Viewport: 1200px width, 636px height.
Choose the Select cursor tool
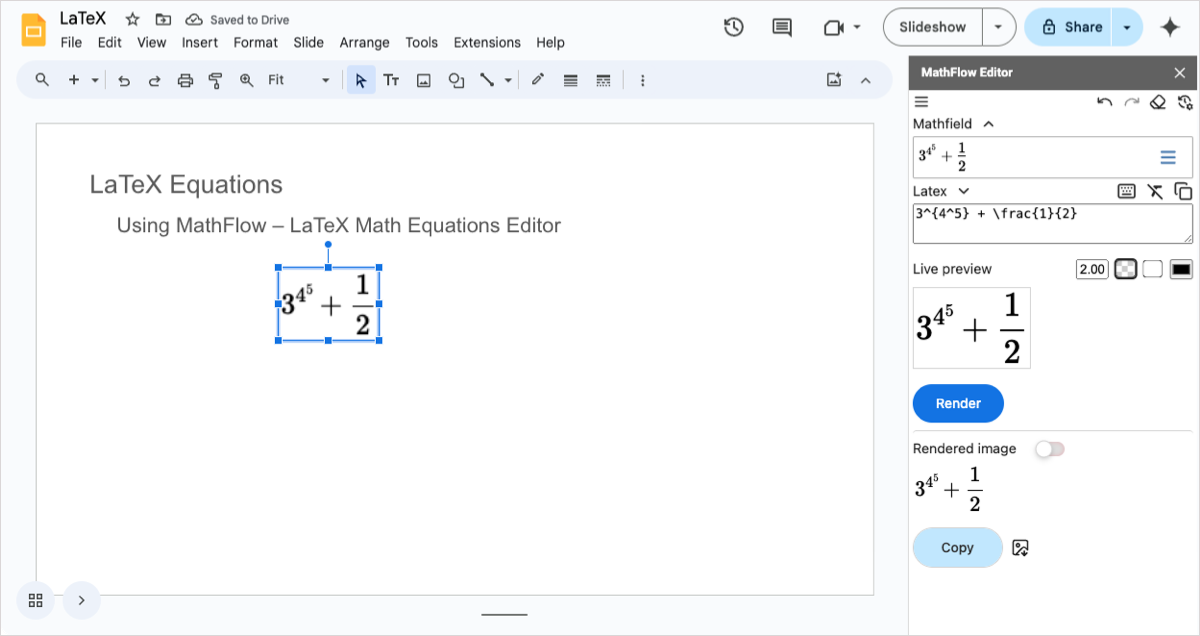point(361,80)
